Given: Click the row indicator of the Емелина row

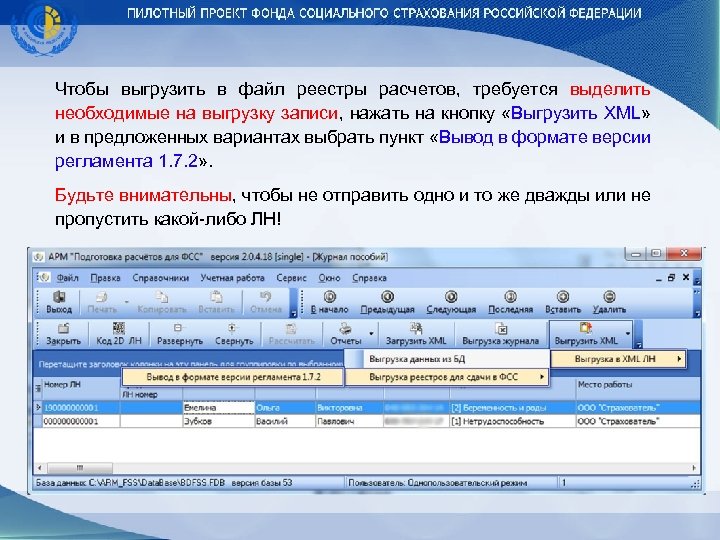Looking at the screenshot, I should pyautogui.click(x=38, y=407).
